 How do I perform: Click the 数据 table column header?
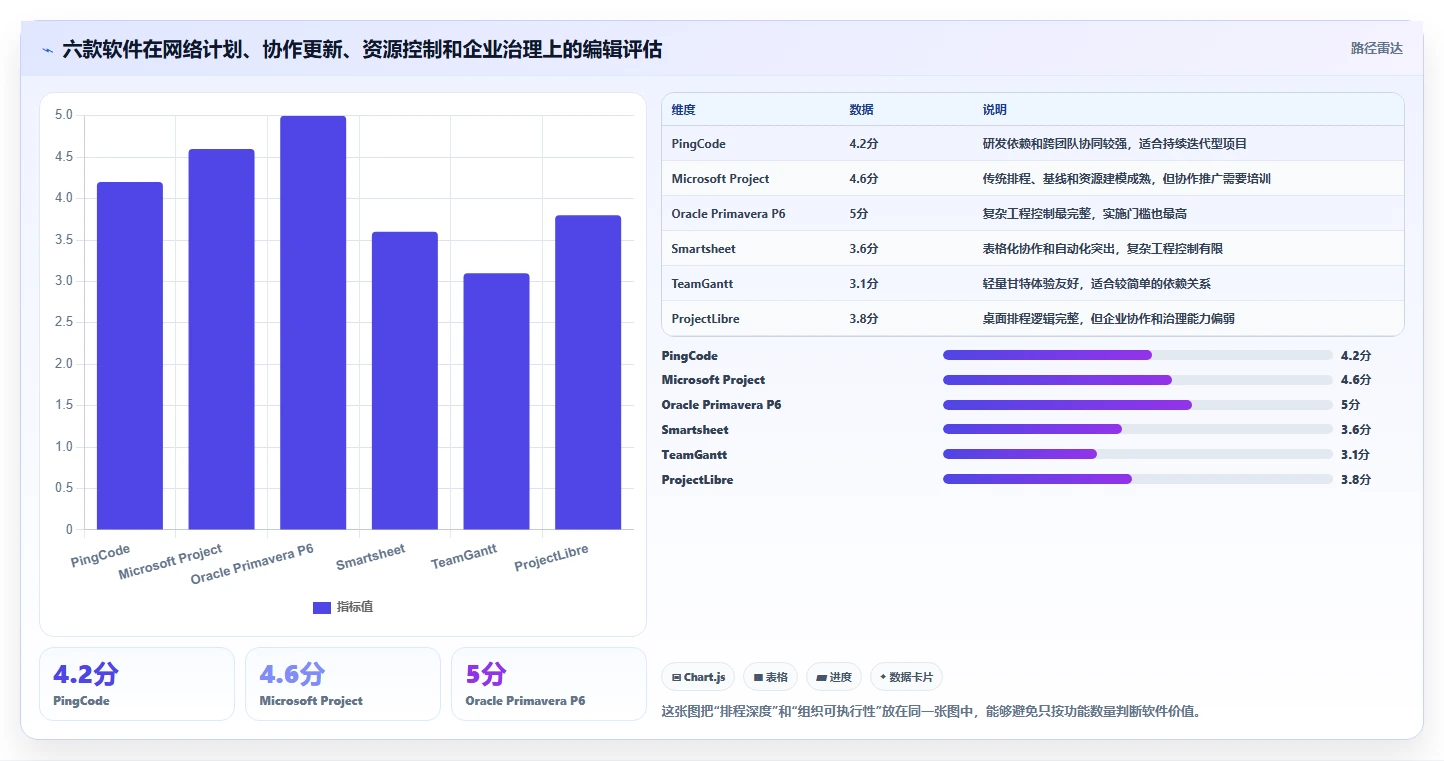(x=861, y=110)
